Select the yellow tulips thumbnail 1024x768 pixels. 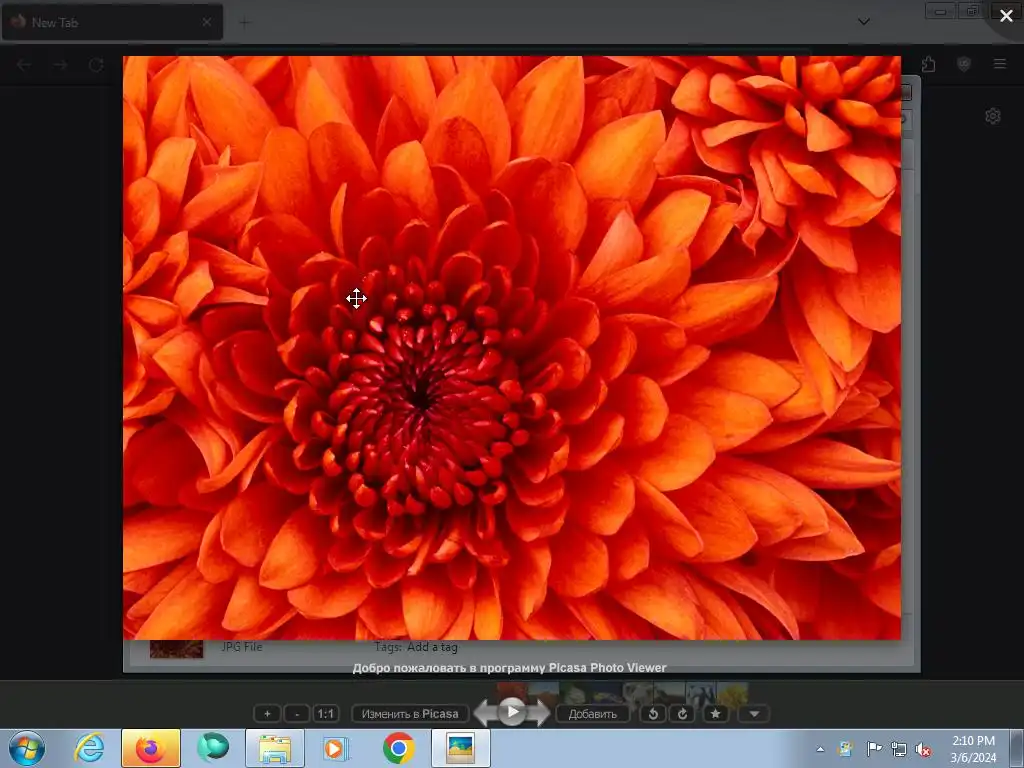(732, 692)
